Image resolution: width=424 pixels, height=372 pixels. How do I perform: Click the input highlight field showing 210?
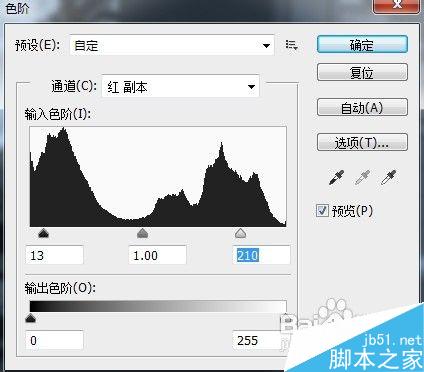[262, 255]
